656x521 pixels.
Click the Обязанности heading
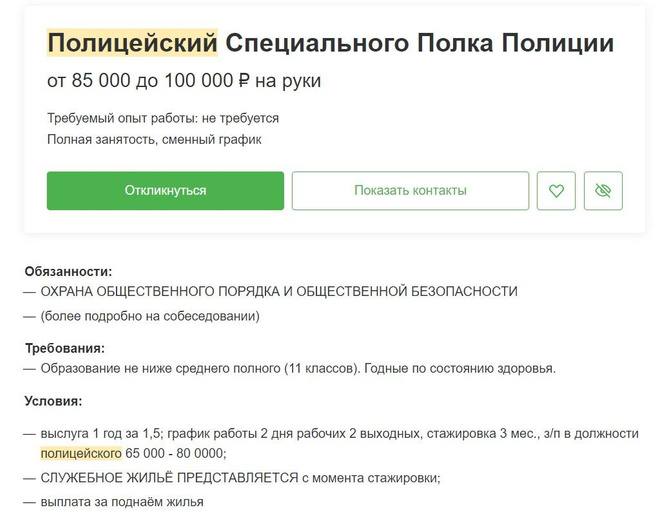click(68, 270)
